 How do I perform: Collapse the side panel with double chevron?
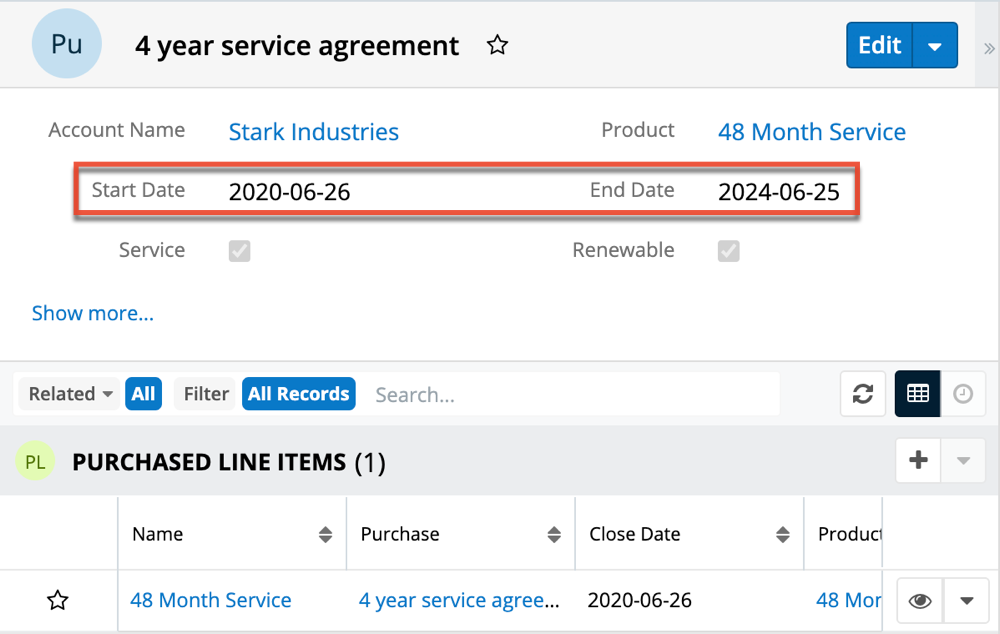point(989,47)
